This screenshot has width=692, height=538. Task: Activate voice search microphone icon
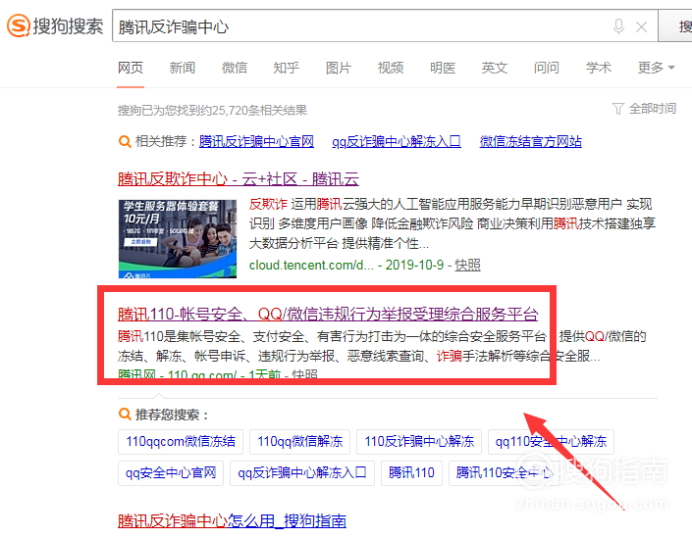(x=619, y=26)
